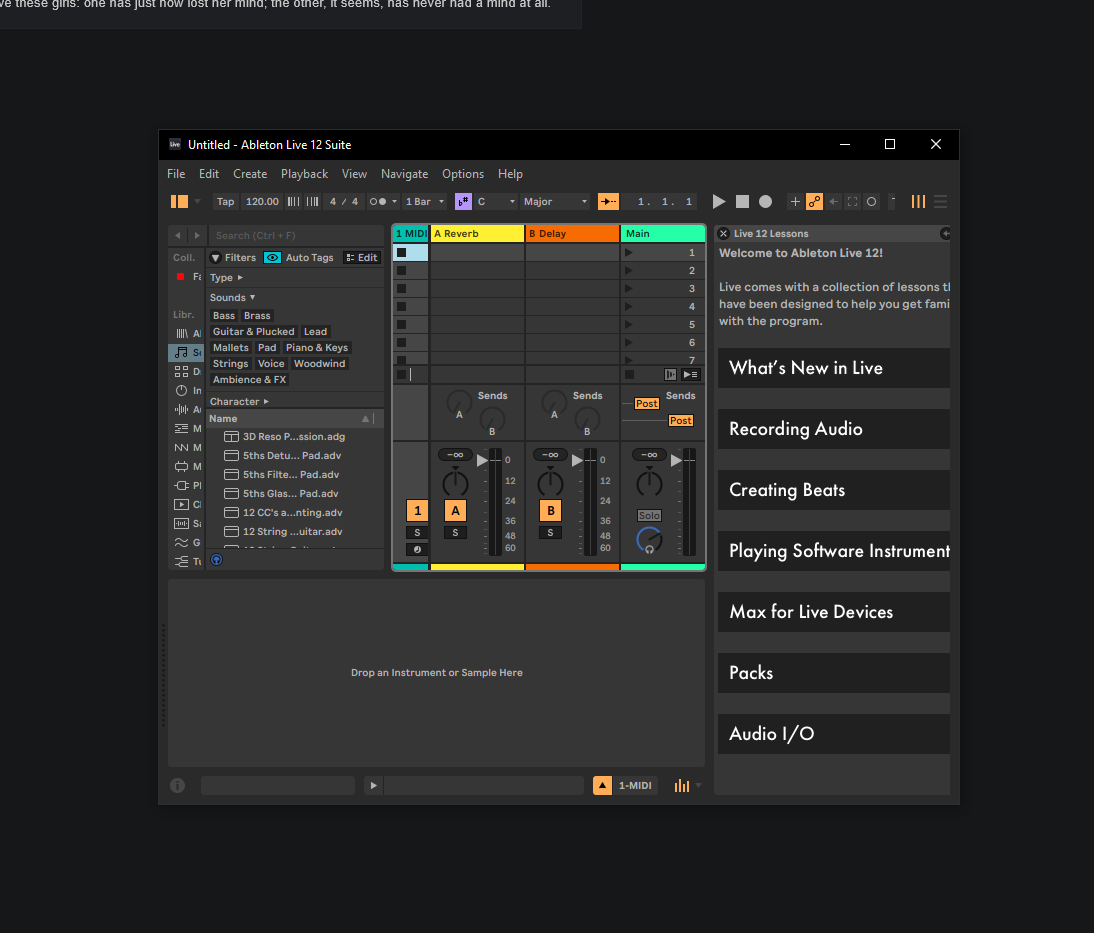
Task: Click the MIDI Arrangement Overdub plus button
Action: click(795, 202)
